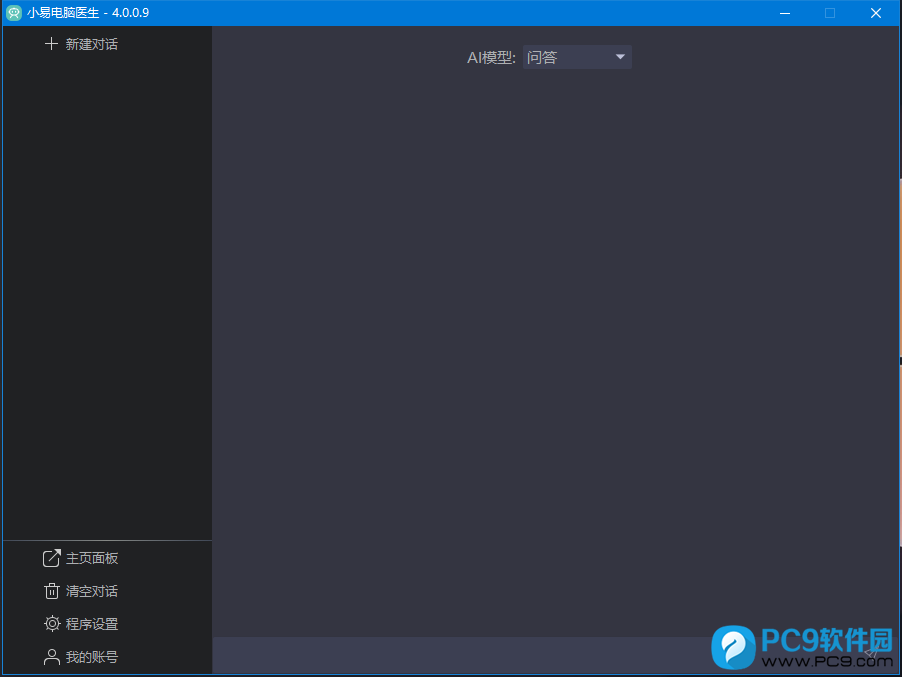Open the AI模型 dropdown showing 问答

click(x=577, y=57)
